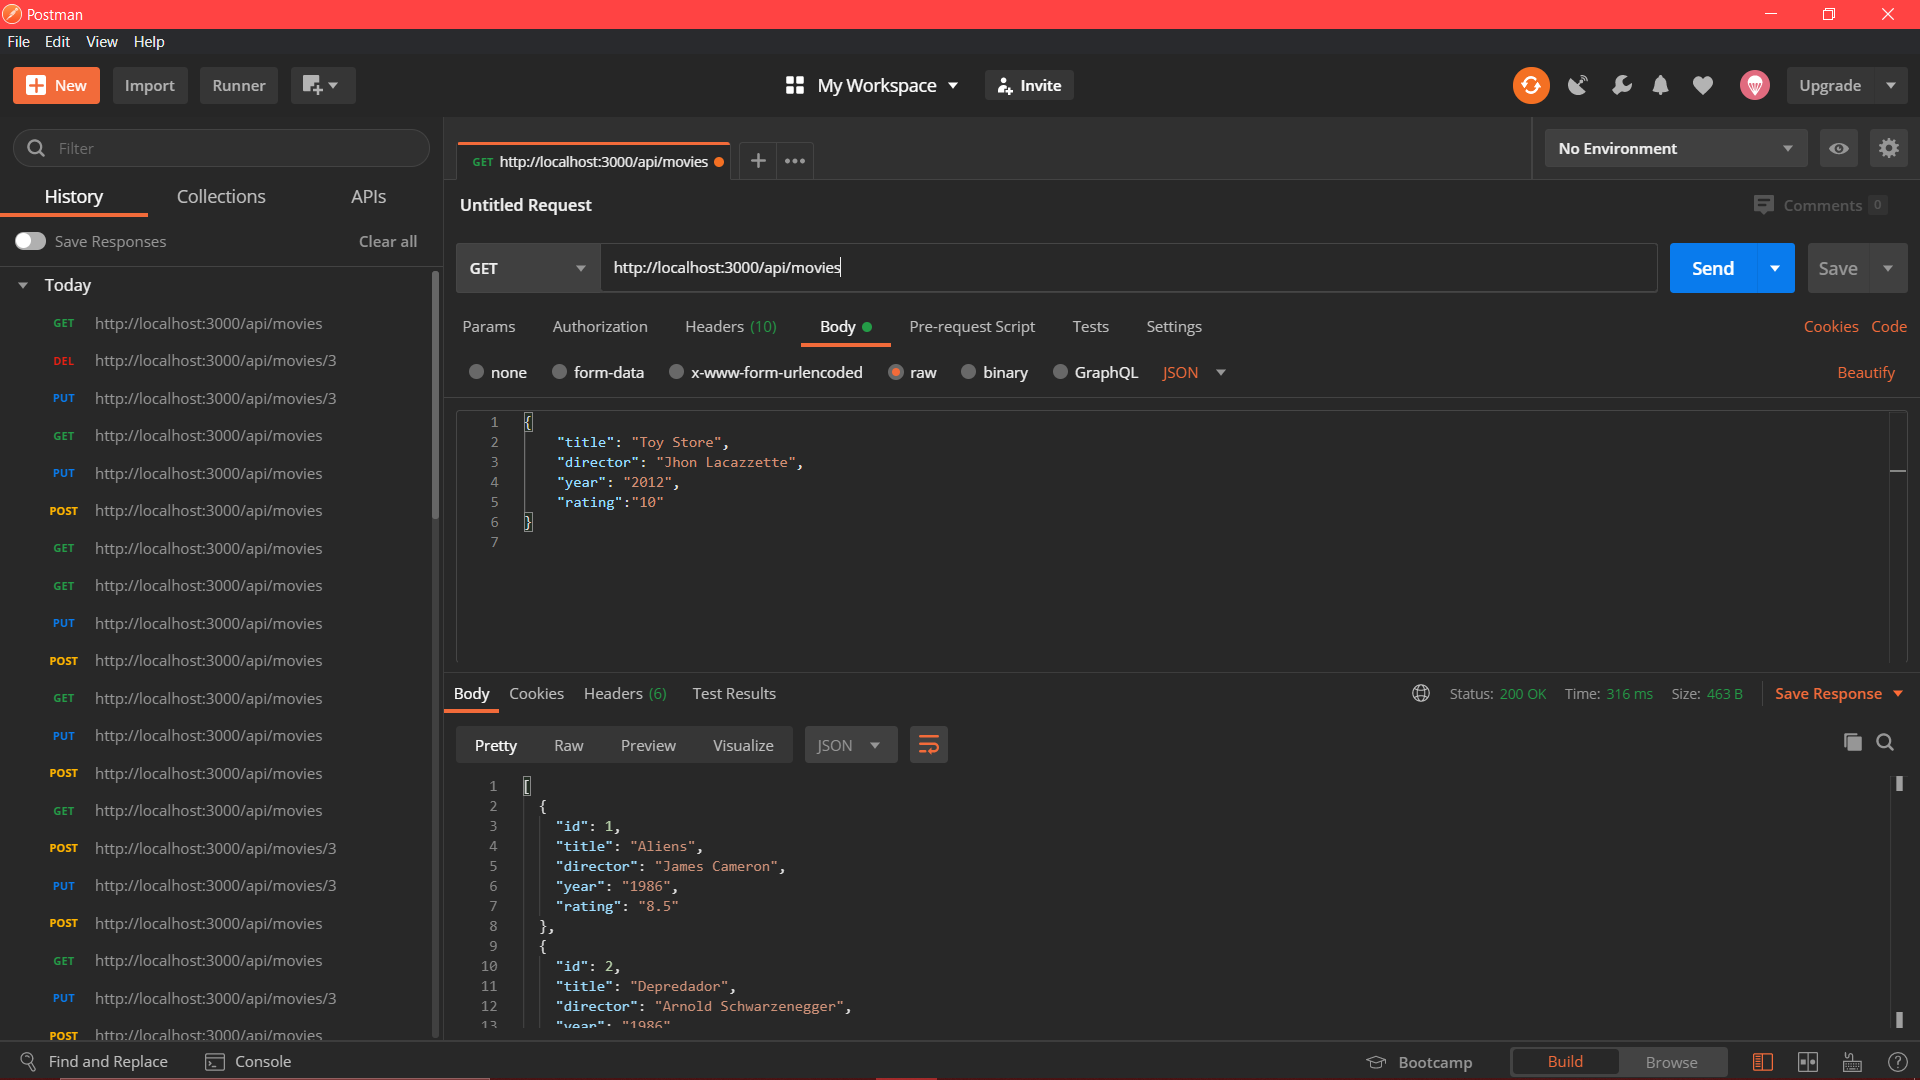Open a new request tab with plus icon
The width and height of the screenshot is (1920, 1080).
pyautogui.click(x=758, y=161)
